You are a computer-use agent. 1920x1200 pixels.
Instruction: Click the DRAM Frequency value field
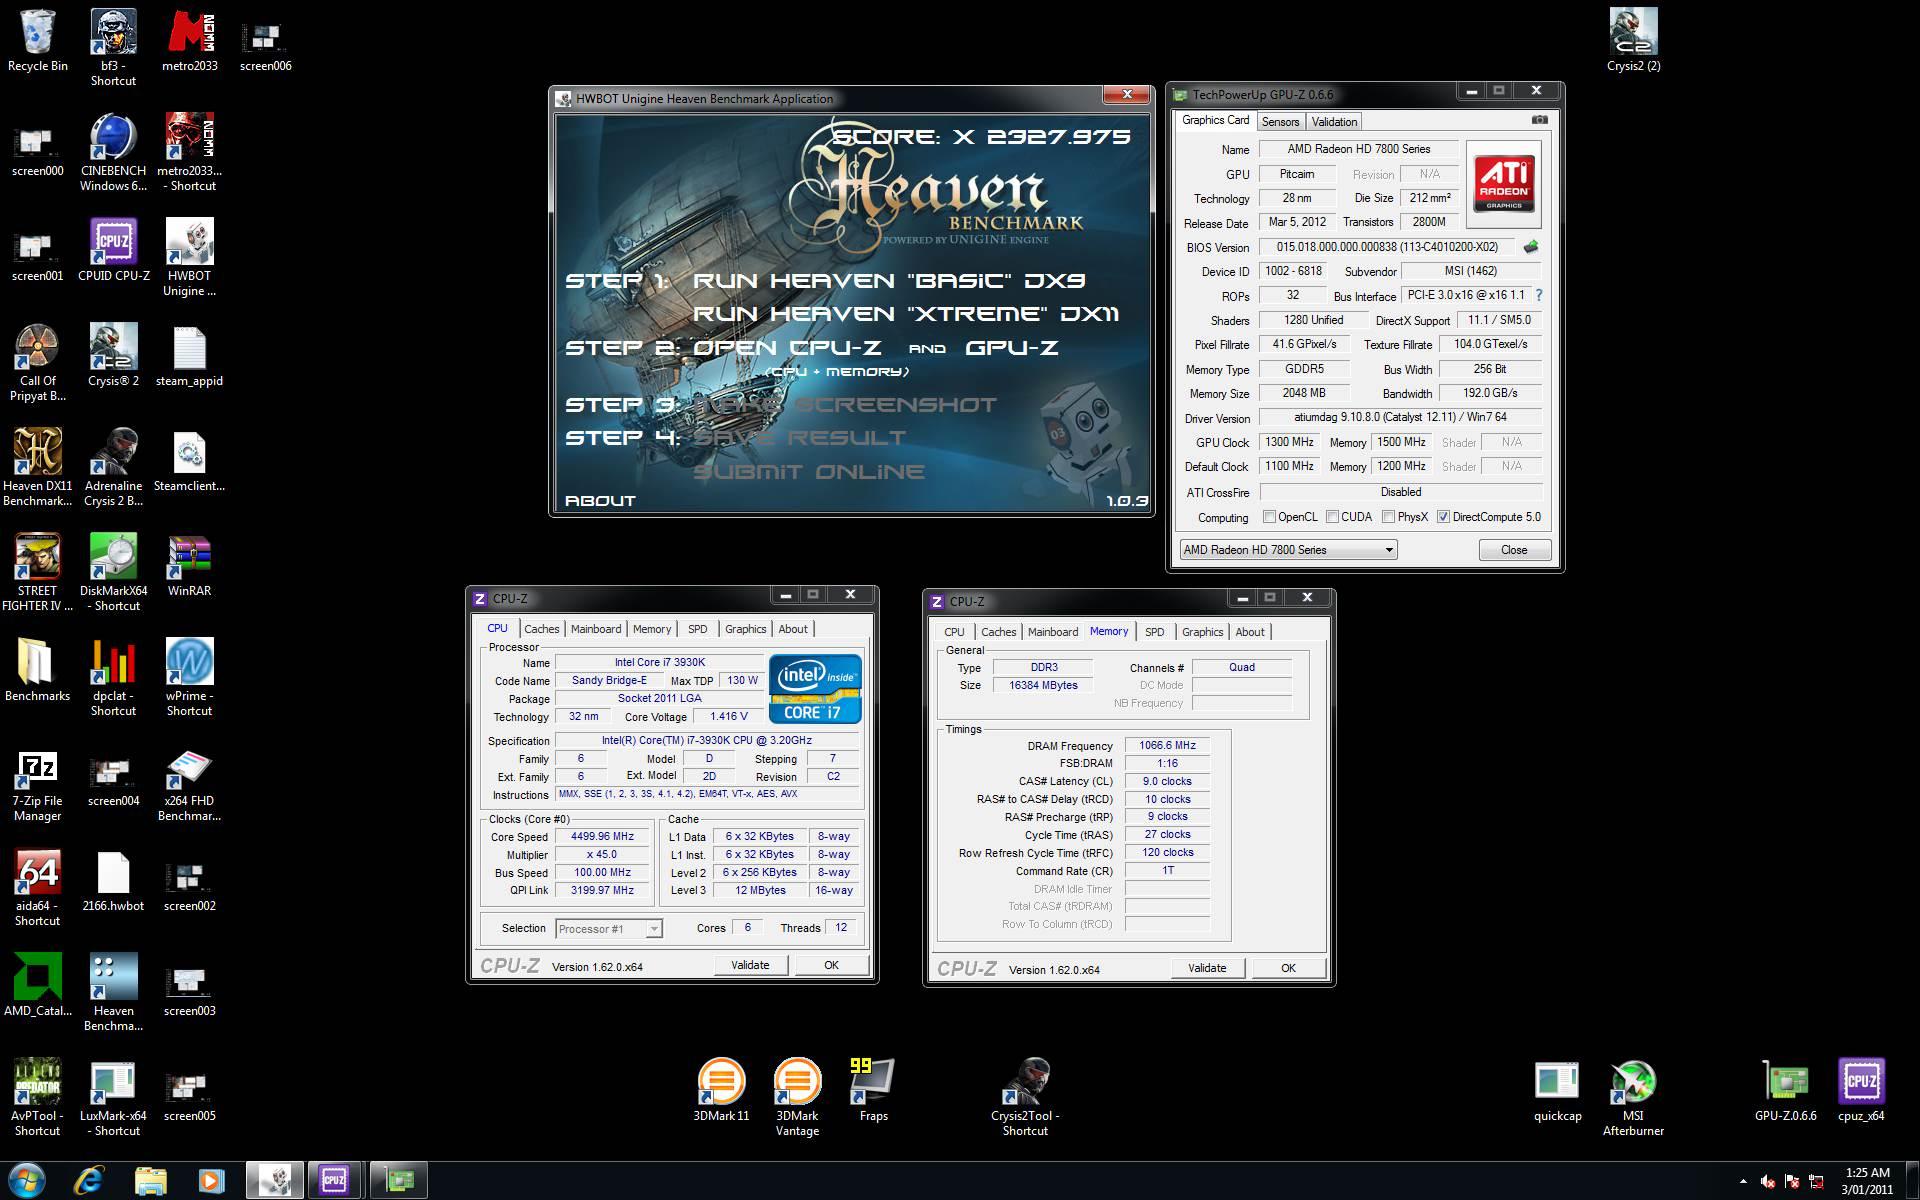(x=1167, y=746)
